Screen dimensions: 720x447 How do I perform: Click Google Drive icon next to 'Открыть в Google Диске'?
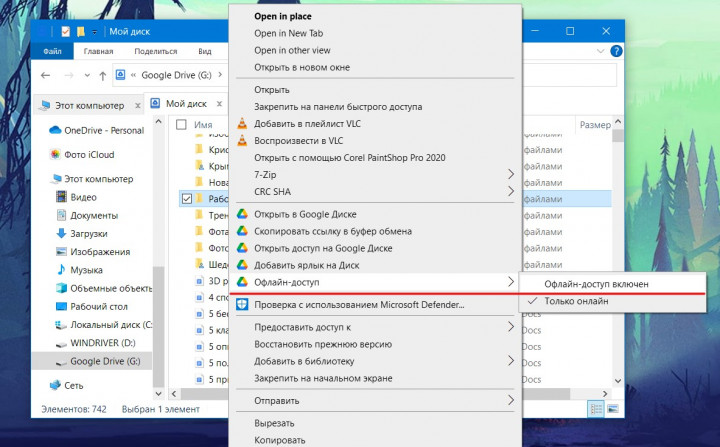click(241, 214)
